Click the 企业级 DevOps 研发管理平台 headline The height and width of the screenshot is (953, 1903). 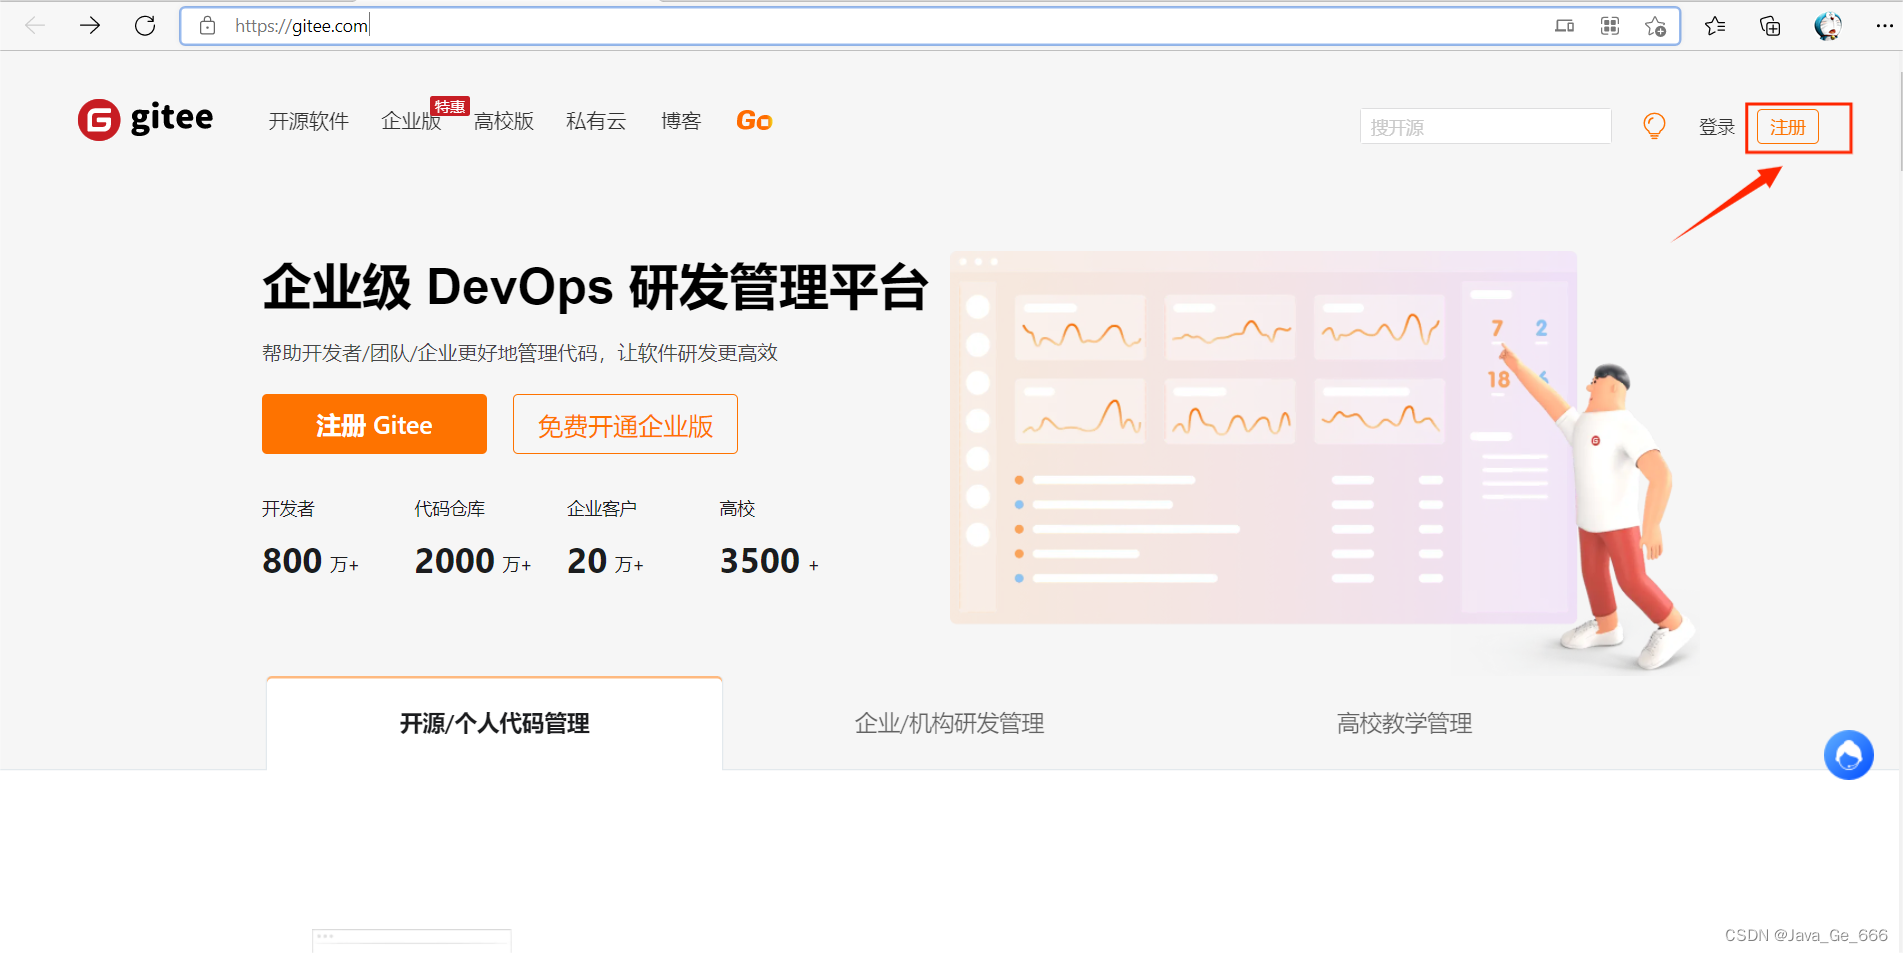point(595,288)
